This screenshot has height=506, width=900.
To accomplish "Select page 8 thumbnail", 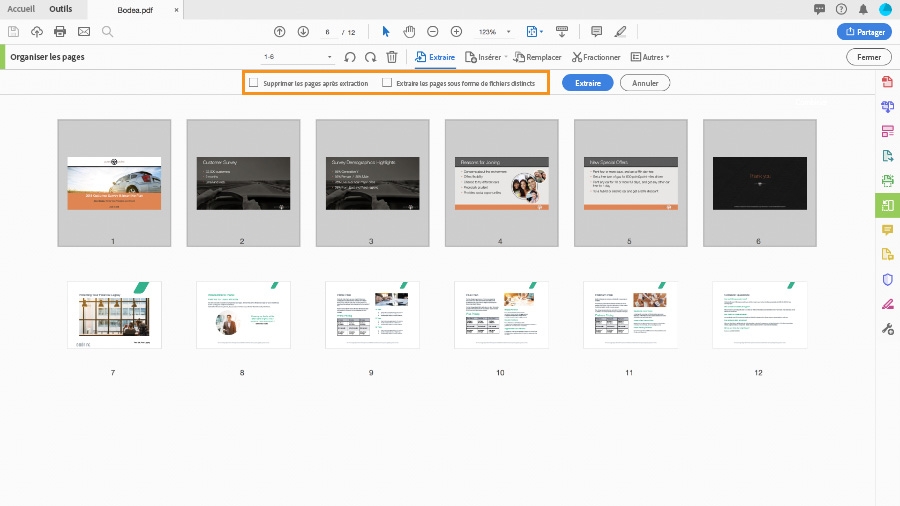I will click(243, 315).
